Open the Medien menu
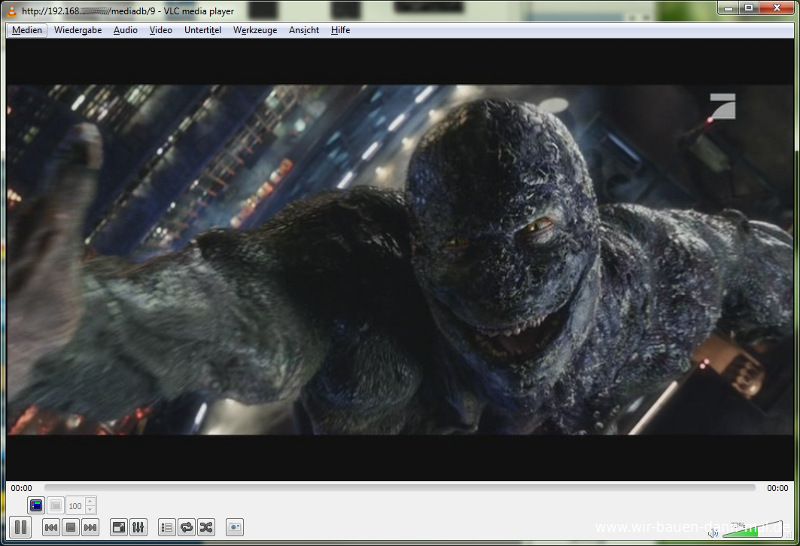 click(x=27, y=30)
